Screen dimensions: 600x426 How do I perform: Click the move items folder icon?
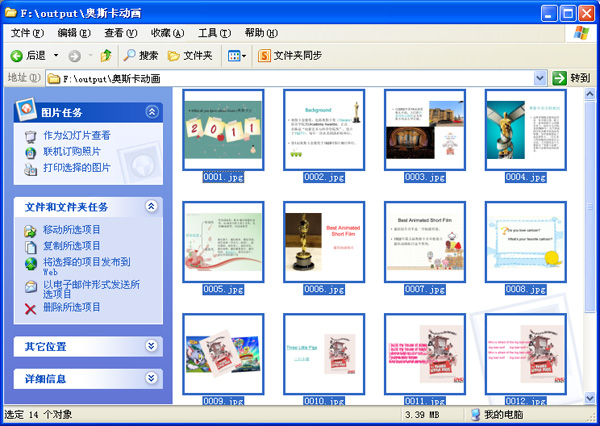[30, 231]
